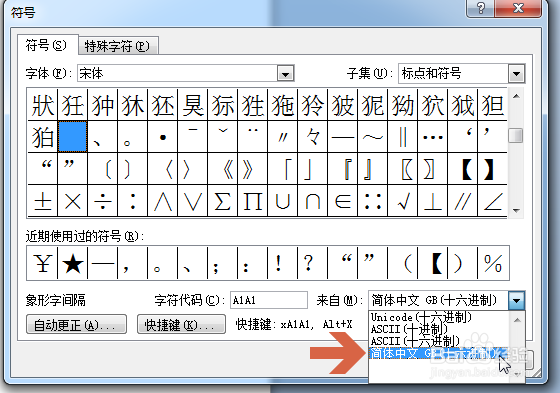
Task: Choose the character 狙 in the first row
Action: click(x=492, y=105)
